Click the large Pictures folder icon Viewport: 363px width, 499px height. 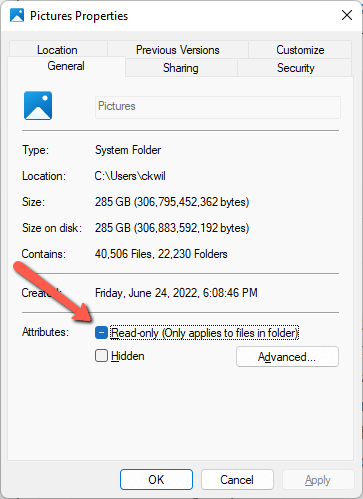pos(38,106)
